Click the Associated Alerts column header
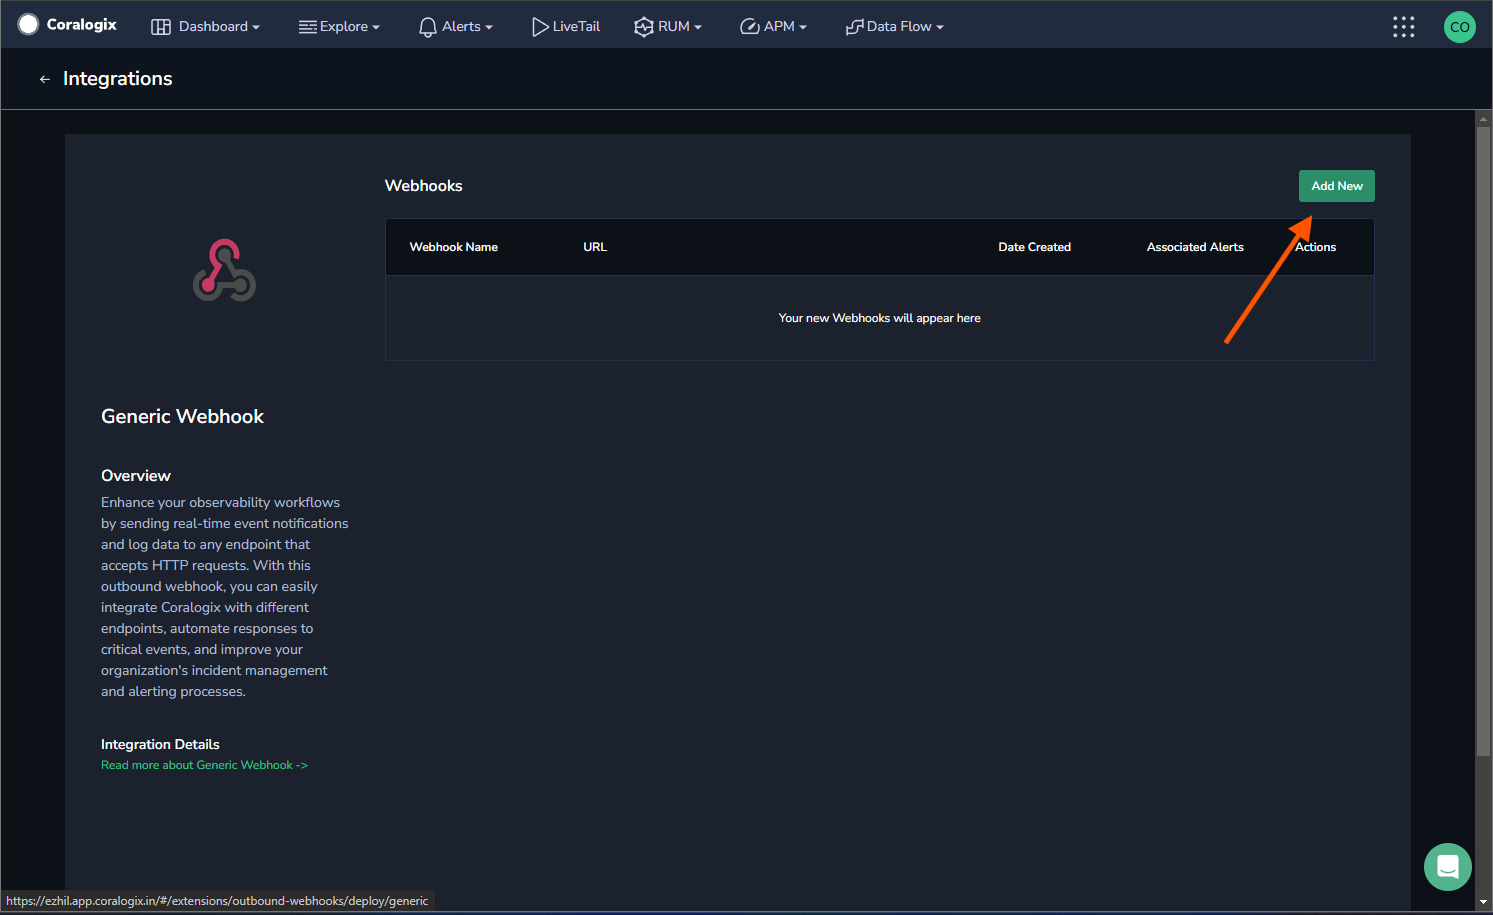The height and width of the screenshot is (915, 1493). point(1195,247)
